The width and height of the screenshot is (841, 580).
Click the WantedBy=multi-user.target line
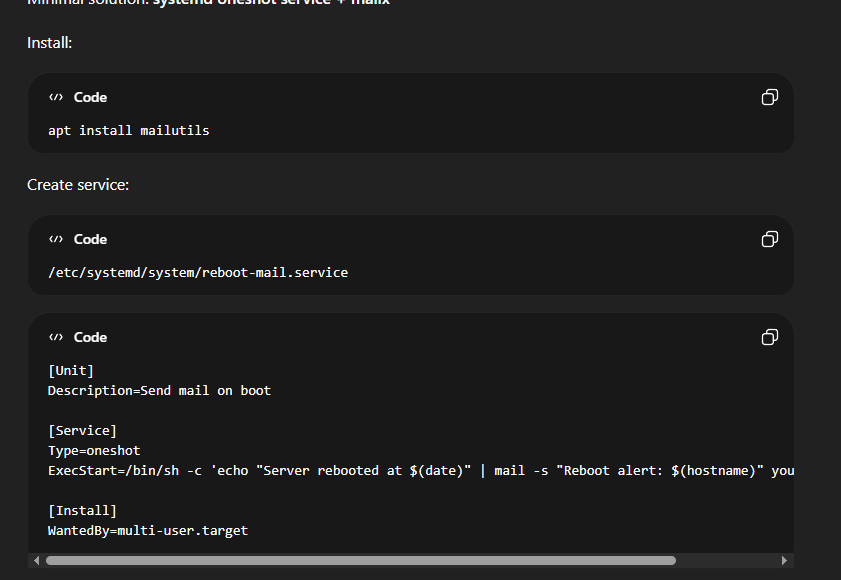[147, 530]
